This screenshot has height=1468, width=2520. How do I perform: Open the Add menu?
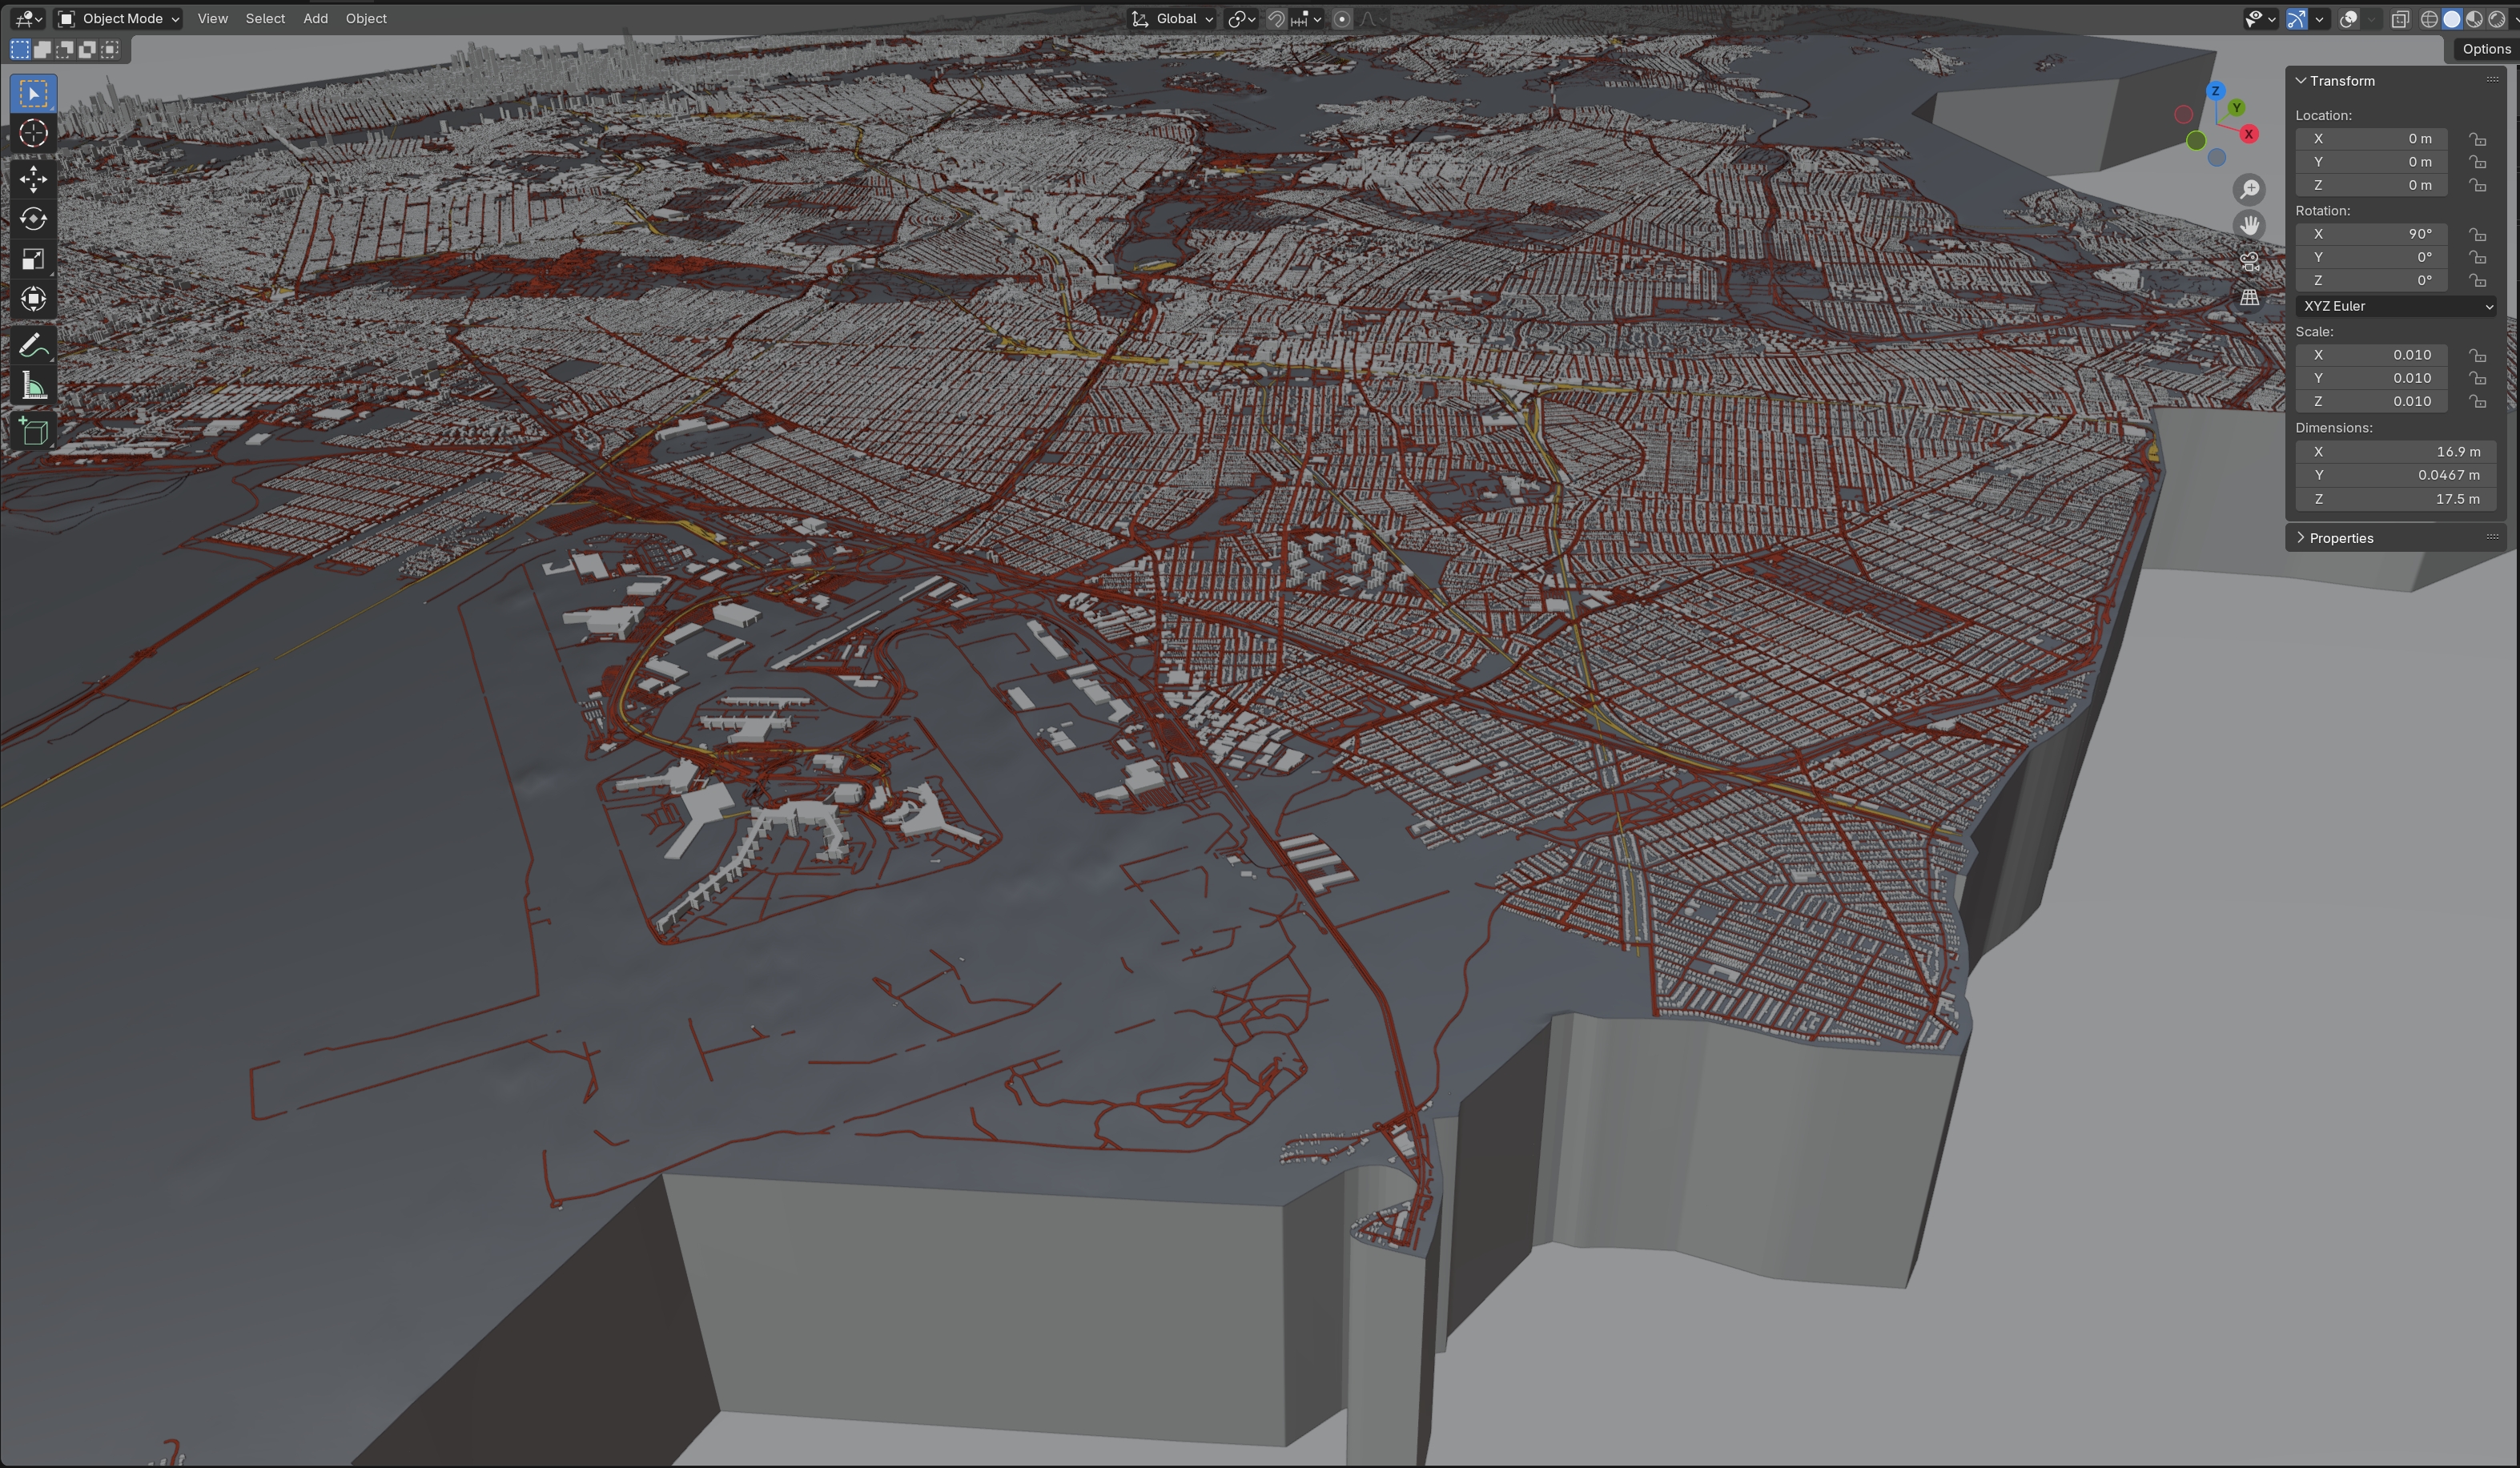click(315, 19)
